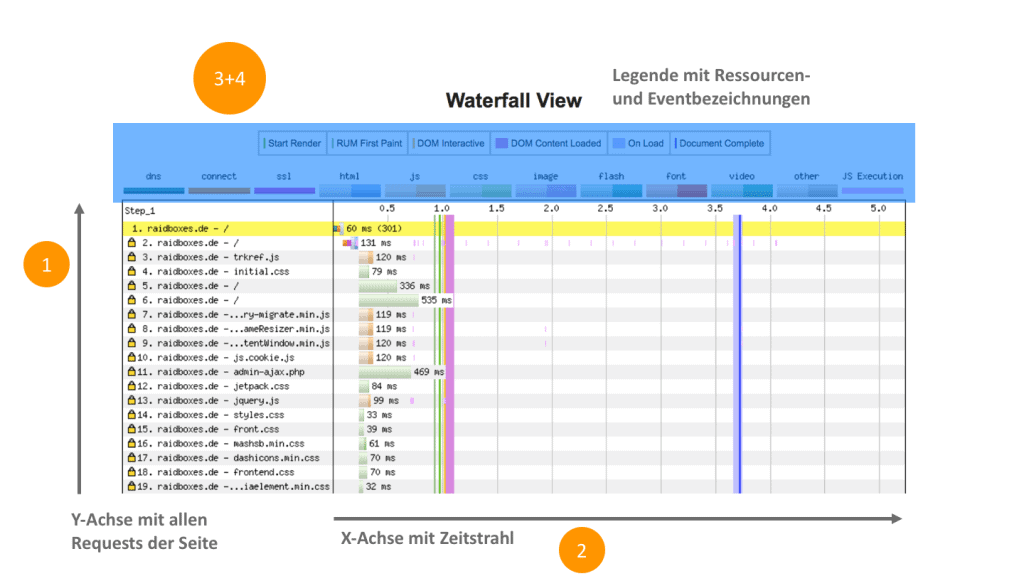Click the html color swatch in legend

click(x=349, y=191)
